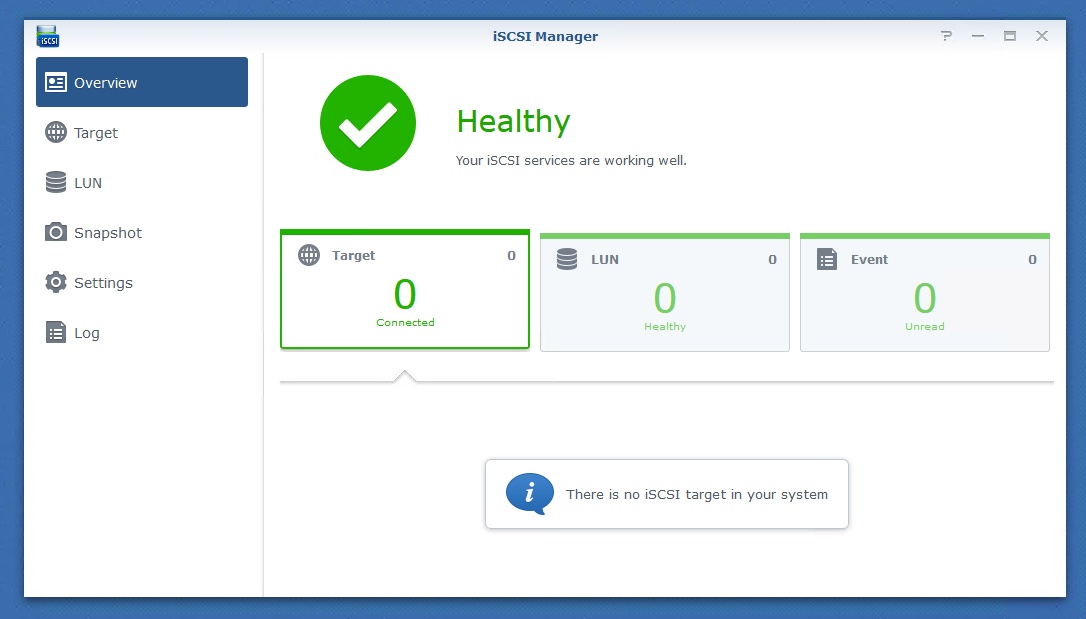Click the Healthy status heading
The image size is (1086, 619).
(x=513, y=122)
